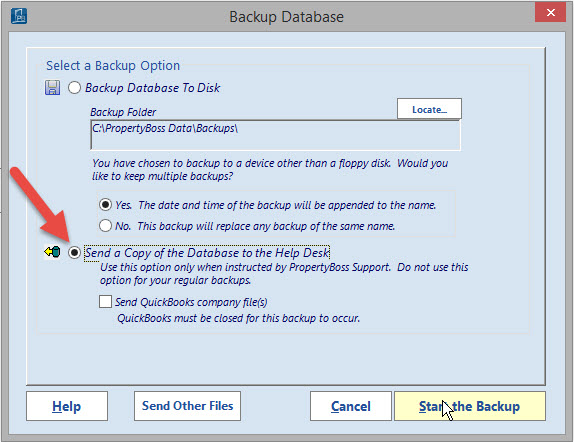Screen dimensions: 574x442
Task: Choose Yes to keep multiple backups
Action: pyautogui.click(x=105, y=204)
